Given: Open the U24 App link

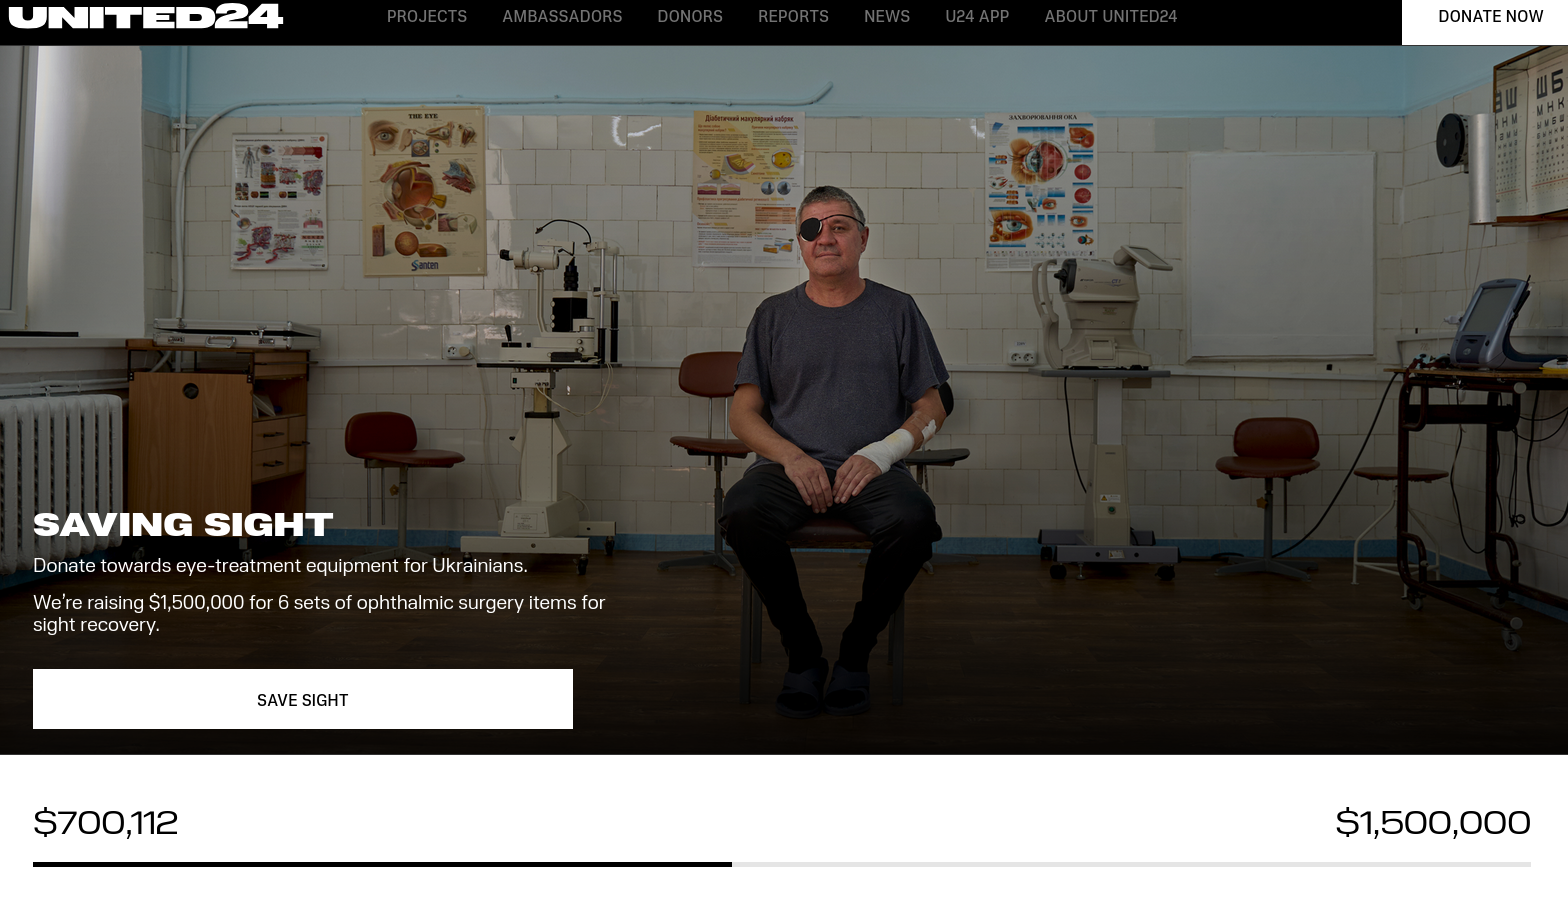Looking at the screenshot, I should click(x=977, y=17).
